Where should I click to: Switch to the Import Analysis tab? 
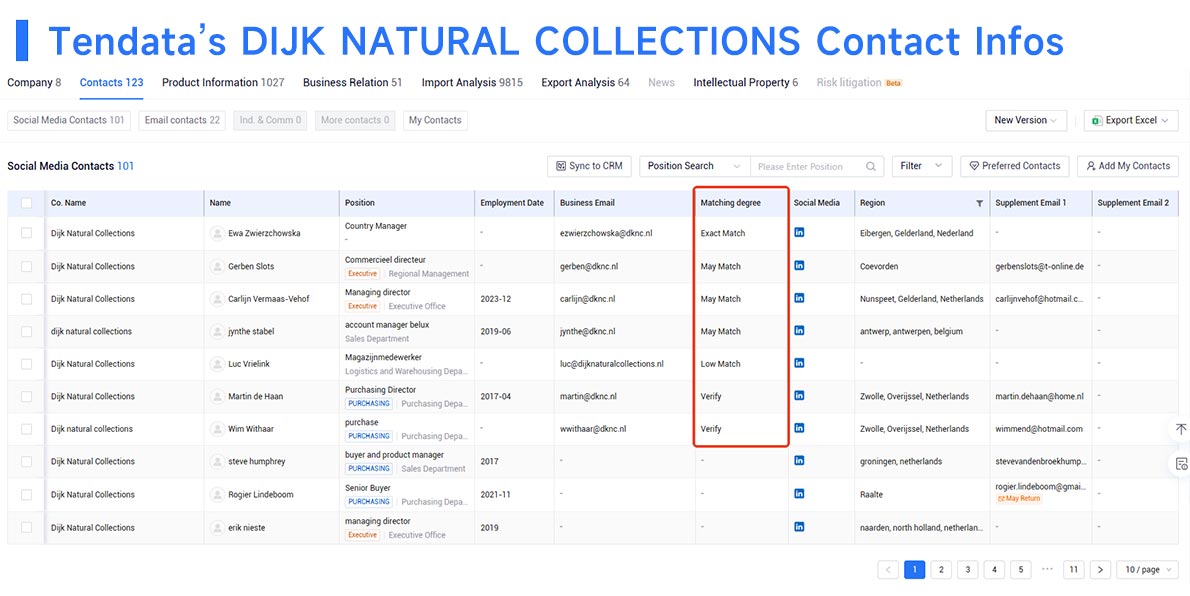coord(472,83)
